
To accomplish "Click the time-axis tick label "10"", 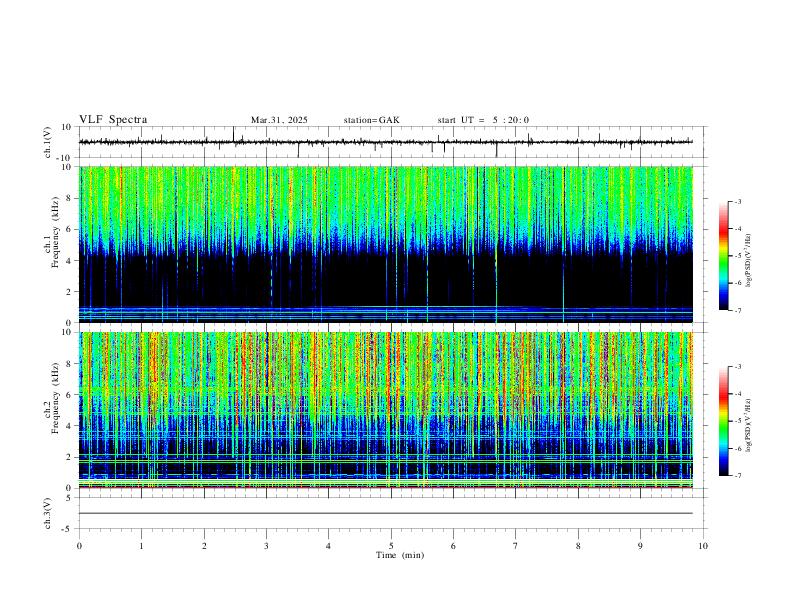I will (703, 546).
